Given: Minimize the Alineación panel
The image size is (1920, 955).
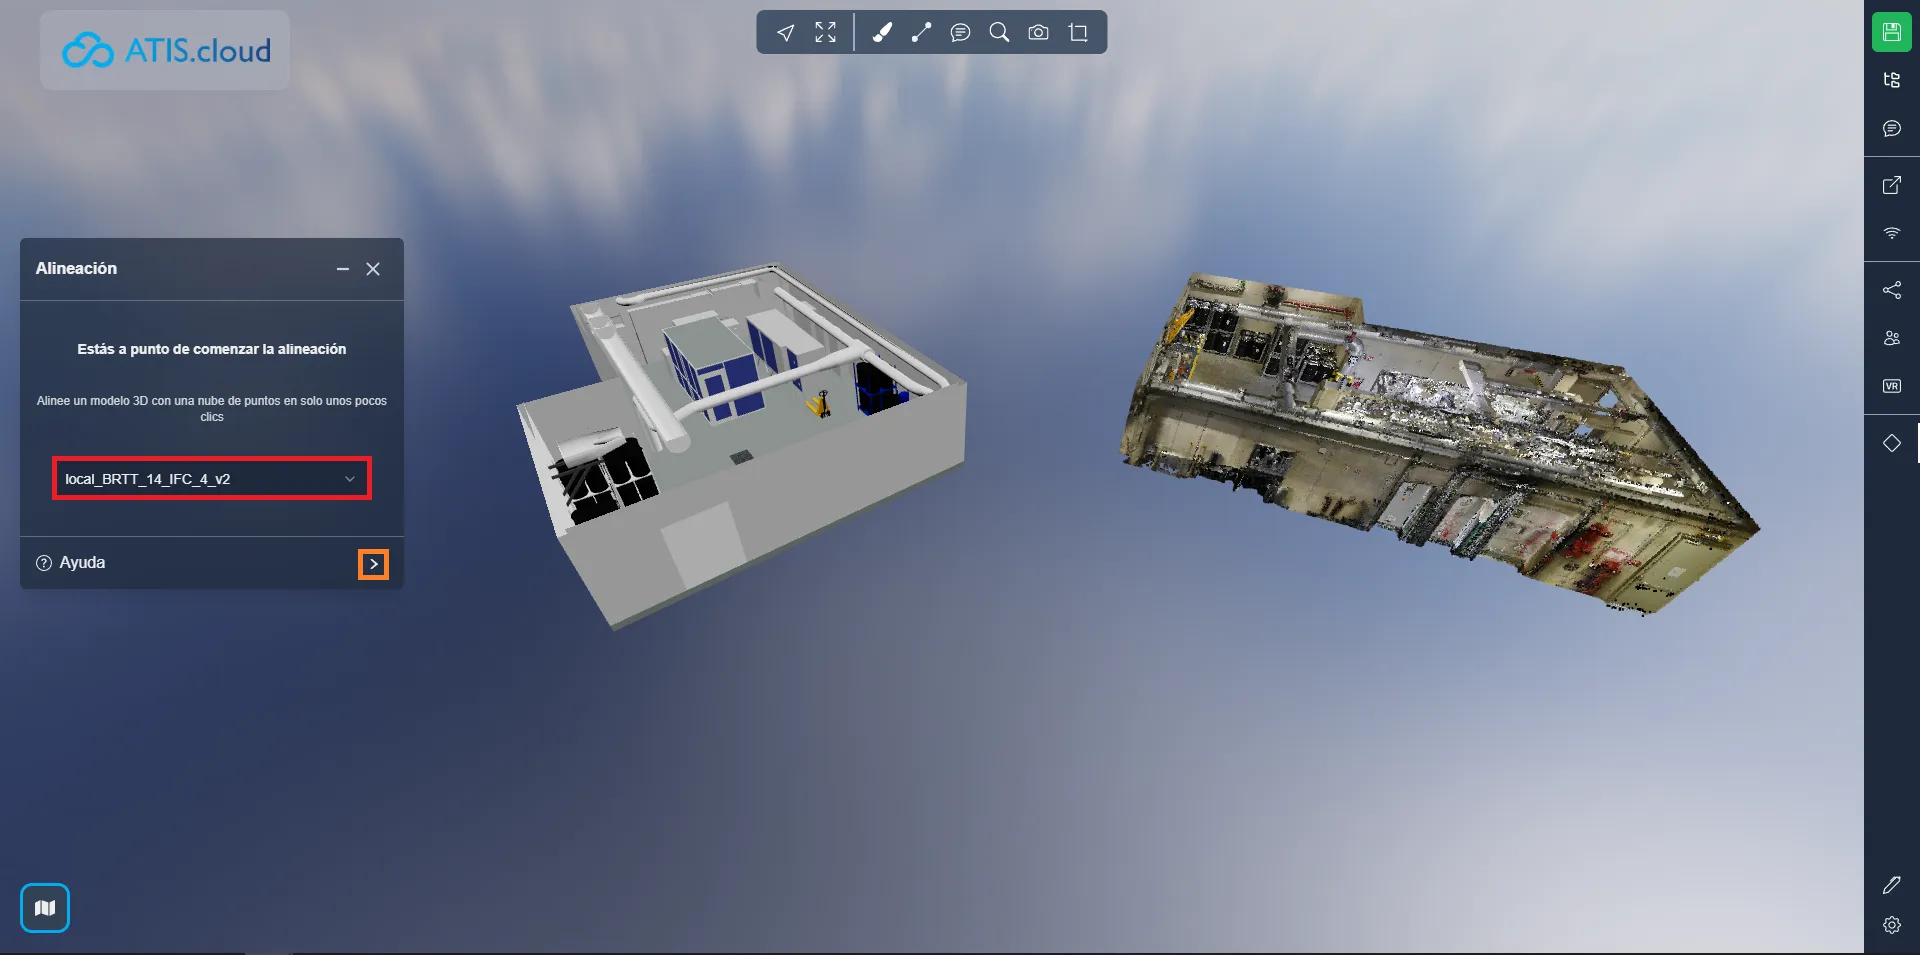Looking at the screenshot, I should [x=343, y=269].
